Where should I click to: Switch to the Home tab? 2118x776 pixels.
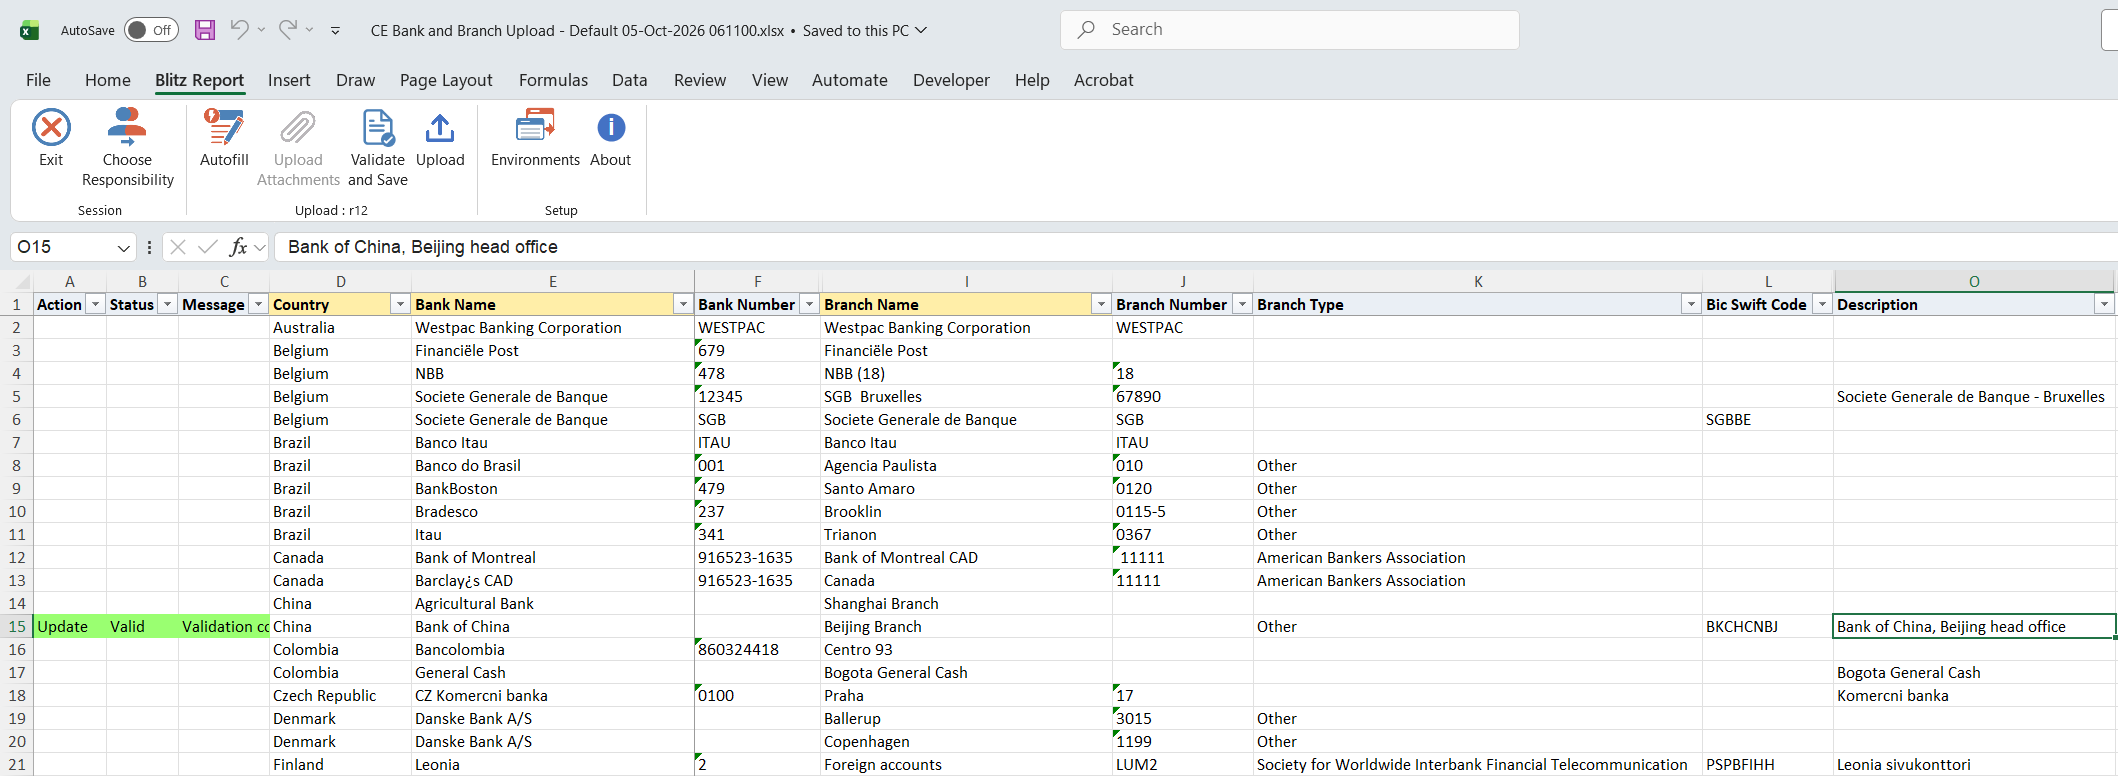[x=108, y=80]
